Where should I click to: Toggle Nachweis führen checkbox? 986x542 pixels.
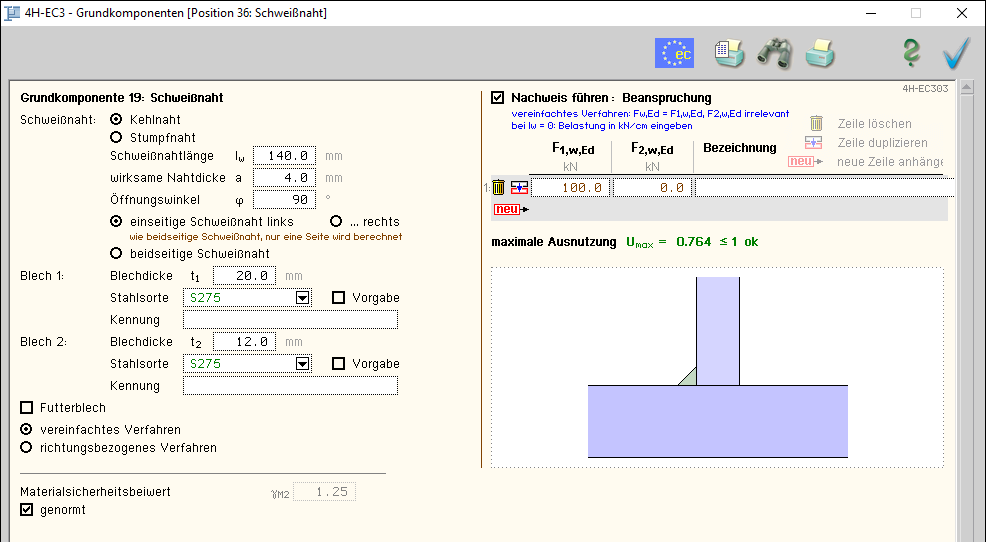(498, 98)
